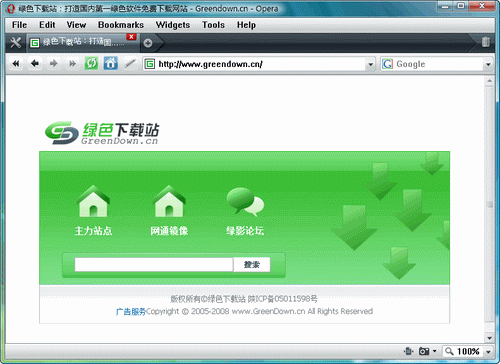The height and width of the screenshot is (364, 500).
Task: Open the Opera panels wrench icon
Action: click(15, 43)
